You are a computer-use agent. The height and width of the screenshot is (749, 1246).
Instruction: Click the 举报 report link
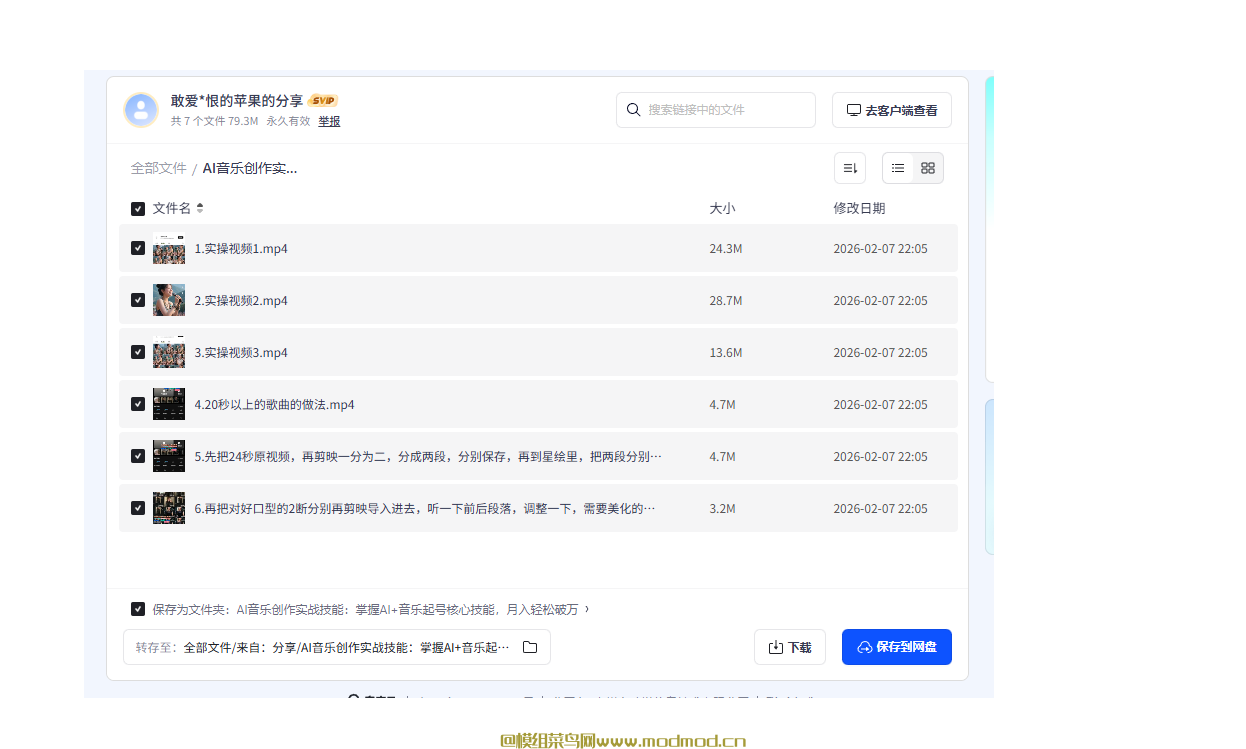[329, 121]
